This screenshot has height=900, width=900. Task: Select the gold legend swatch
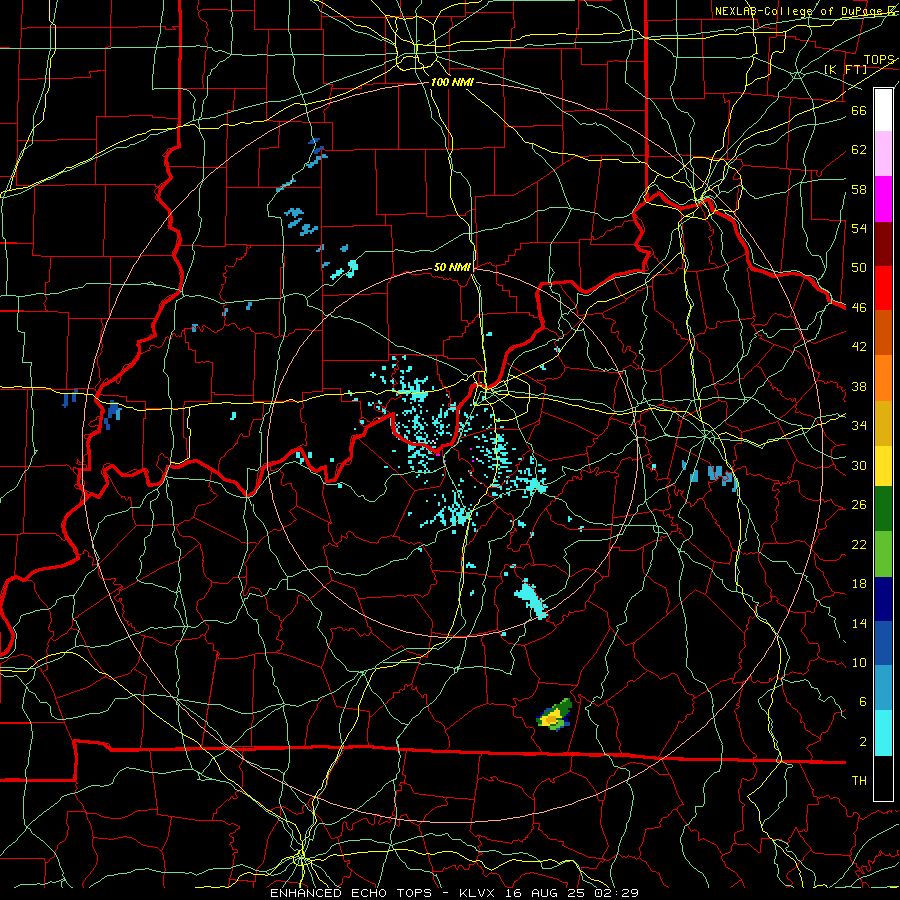tap(883, 423)
